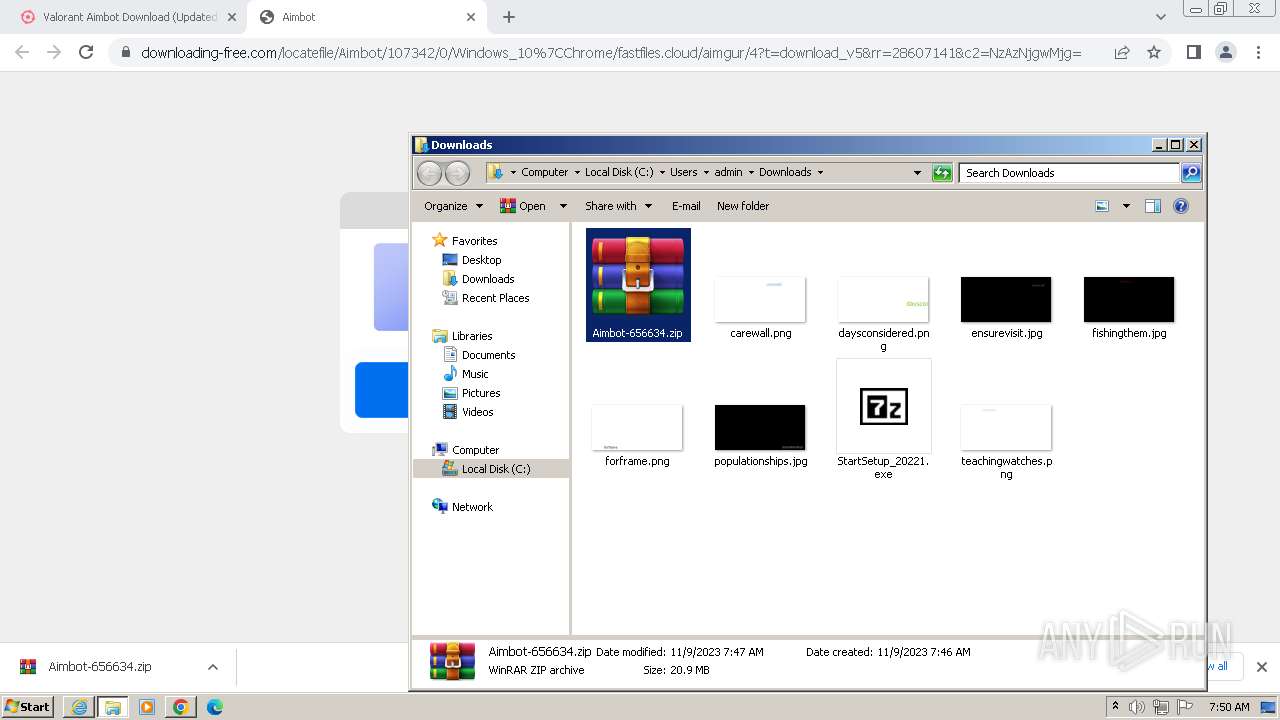
Task: Share this page icon in address bar
Action: click(1122, 52)
